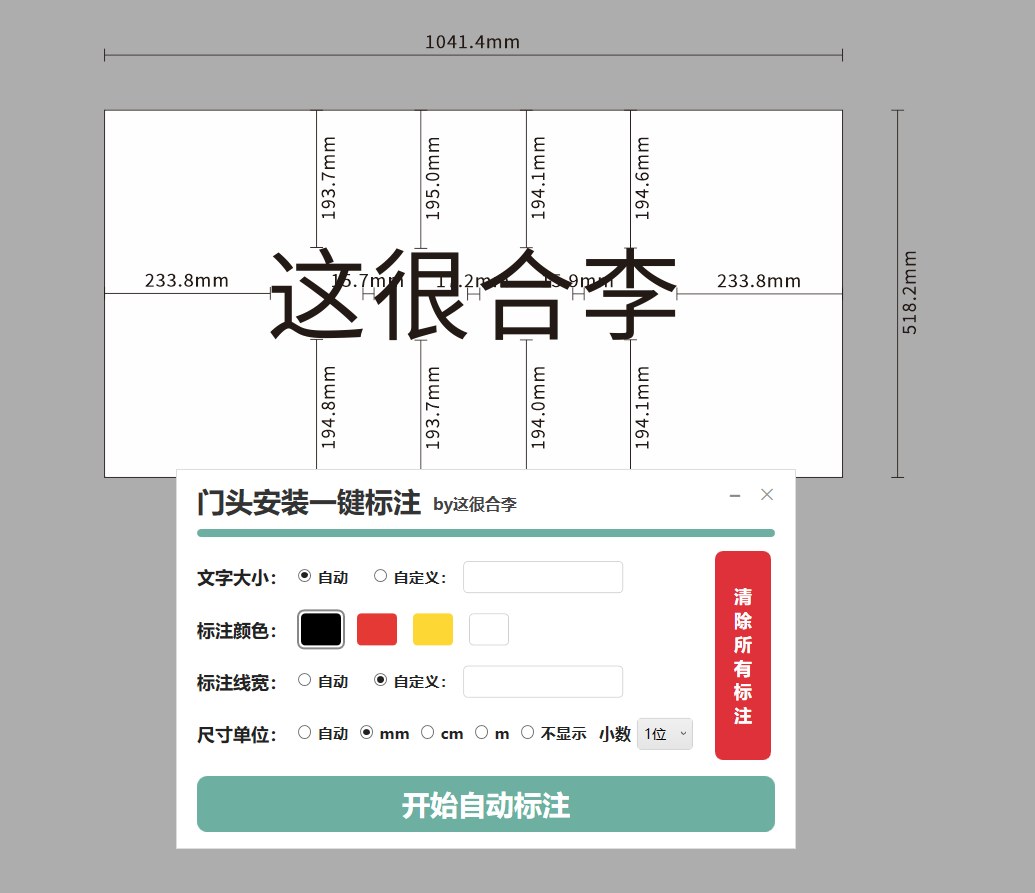Click the 合 character in the artwork
The height and width of the screenshot is (893, 1035).
[526, 294]
